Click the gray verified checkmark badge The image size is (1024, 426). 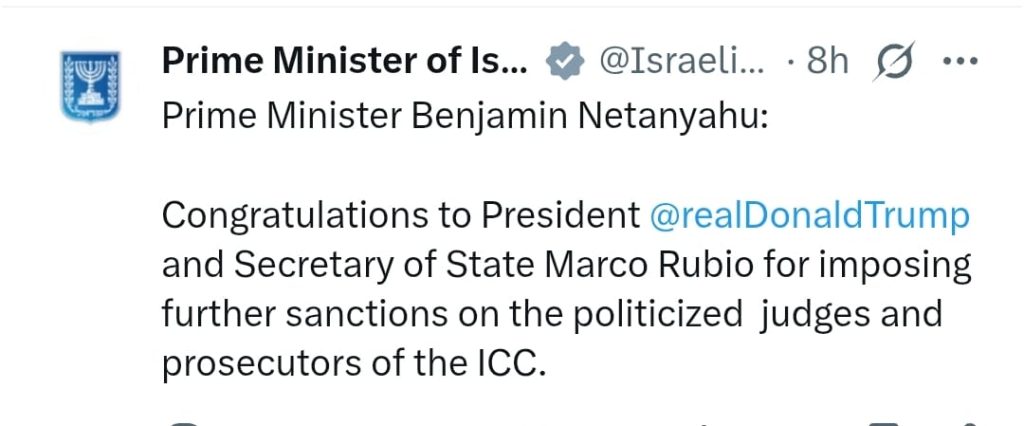click(565, 61)
